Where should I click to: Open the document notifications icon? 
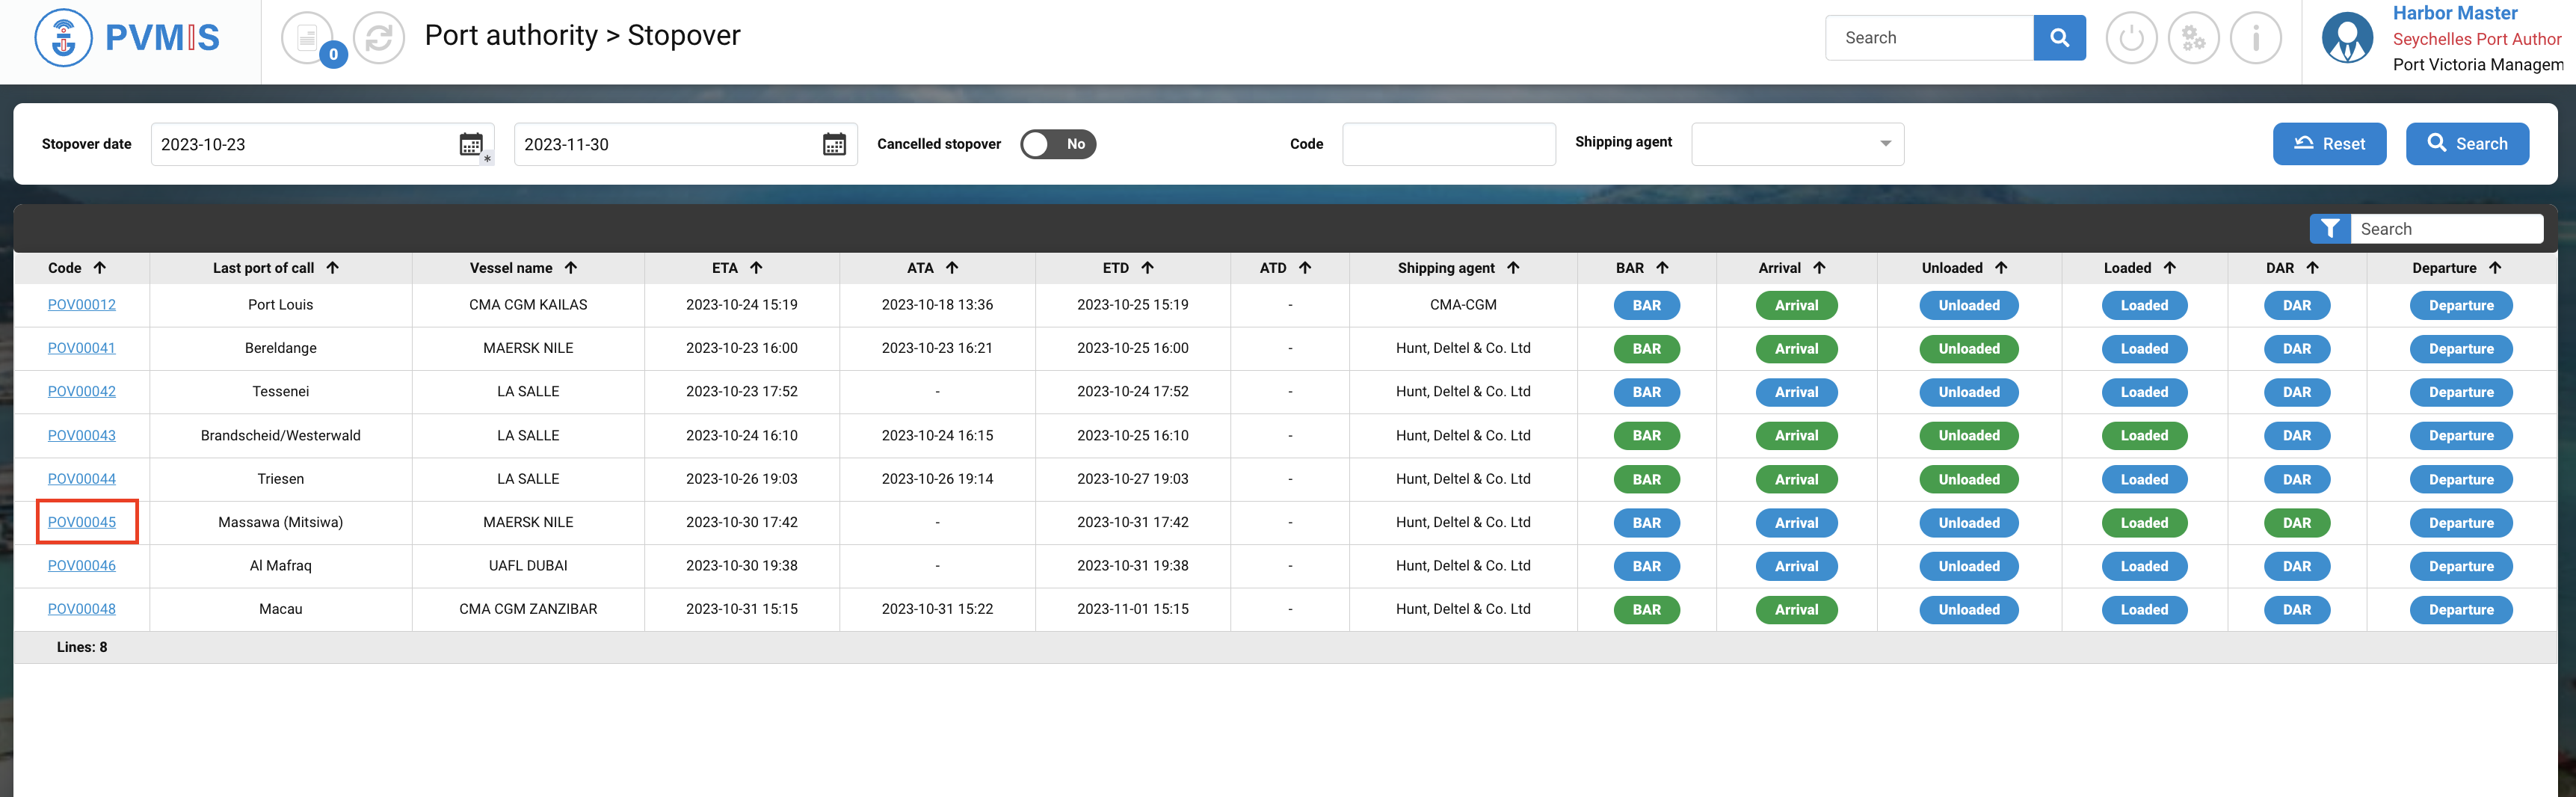point(308,38)
